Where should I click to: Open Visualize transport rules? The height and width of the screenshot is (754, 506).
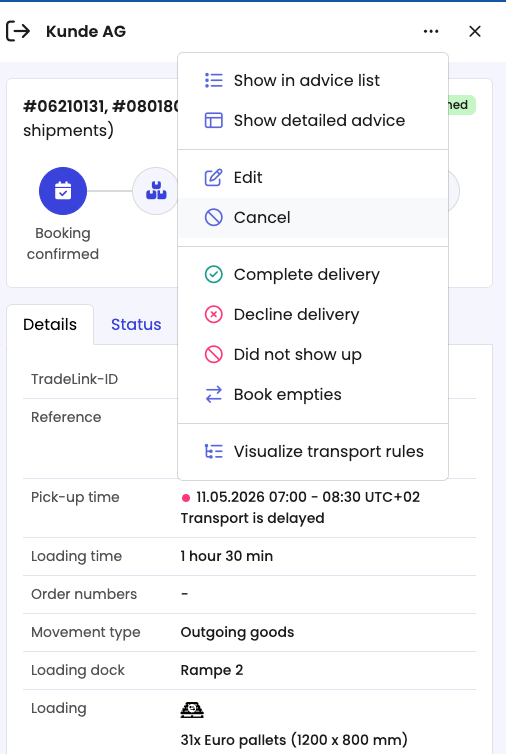pos(313,452)
